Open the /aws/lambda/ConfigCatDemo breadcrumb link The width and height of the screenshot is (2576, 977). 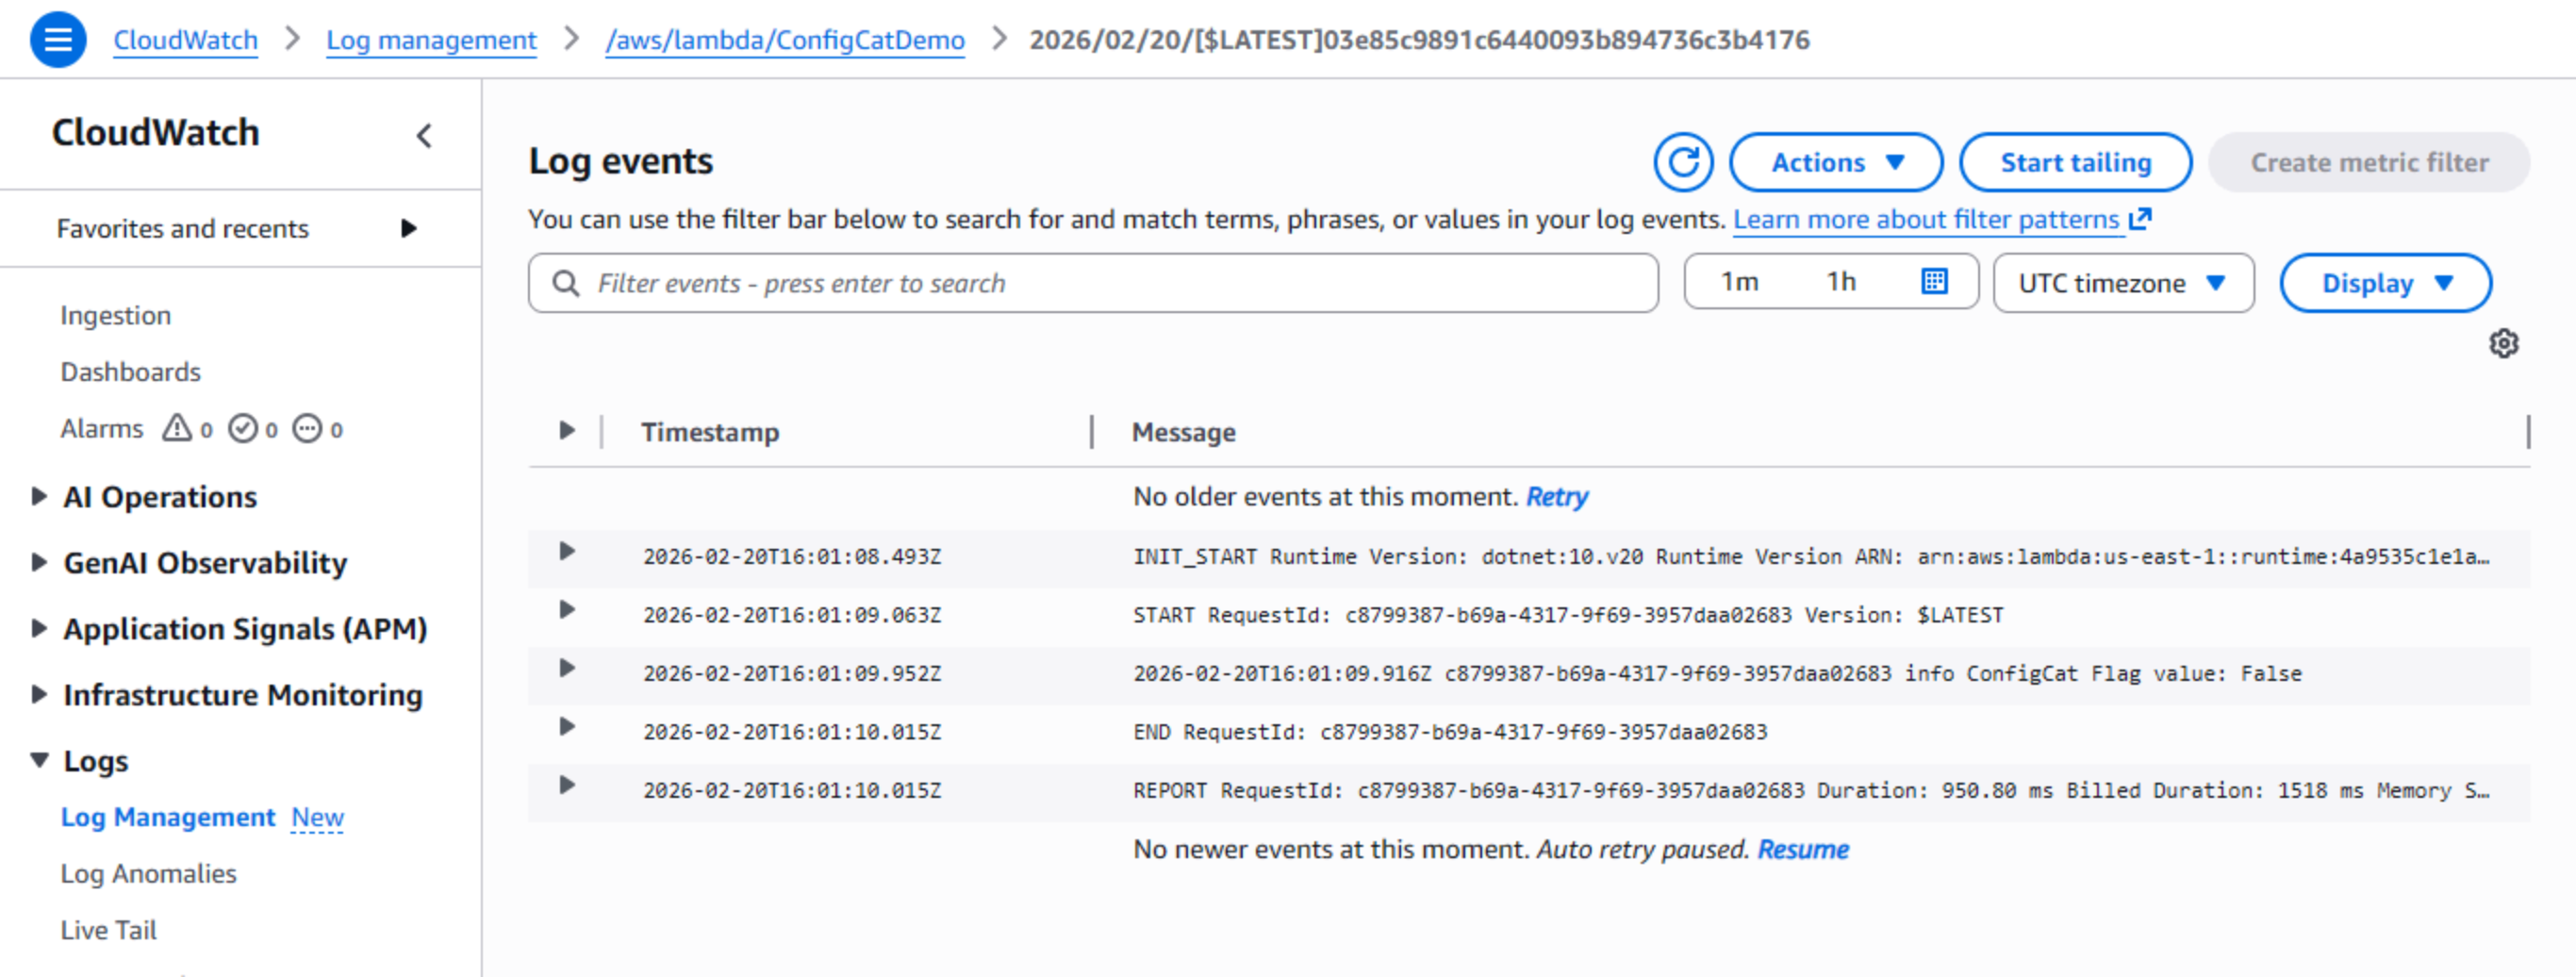coord(785,40)
